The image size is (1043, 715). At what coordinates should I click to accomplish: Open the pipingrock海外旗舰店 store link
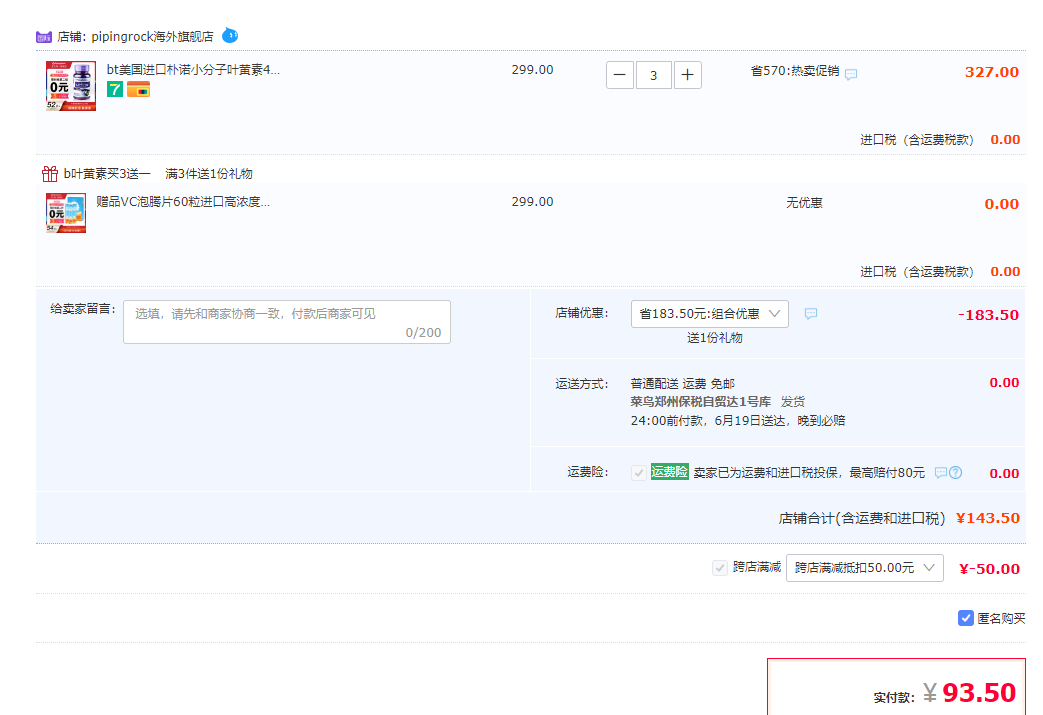(152, 37)
